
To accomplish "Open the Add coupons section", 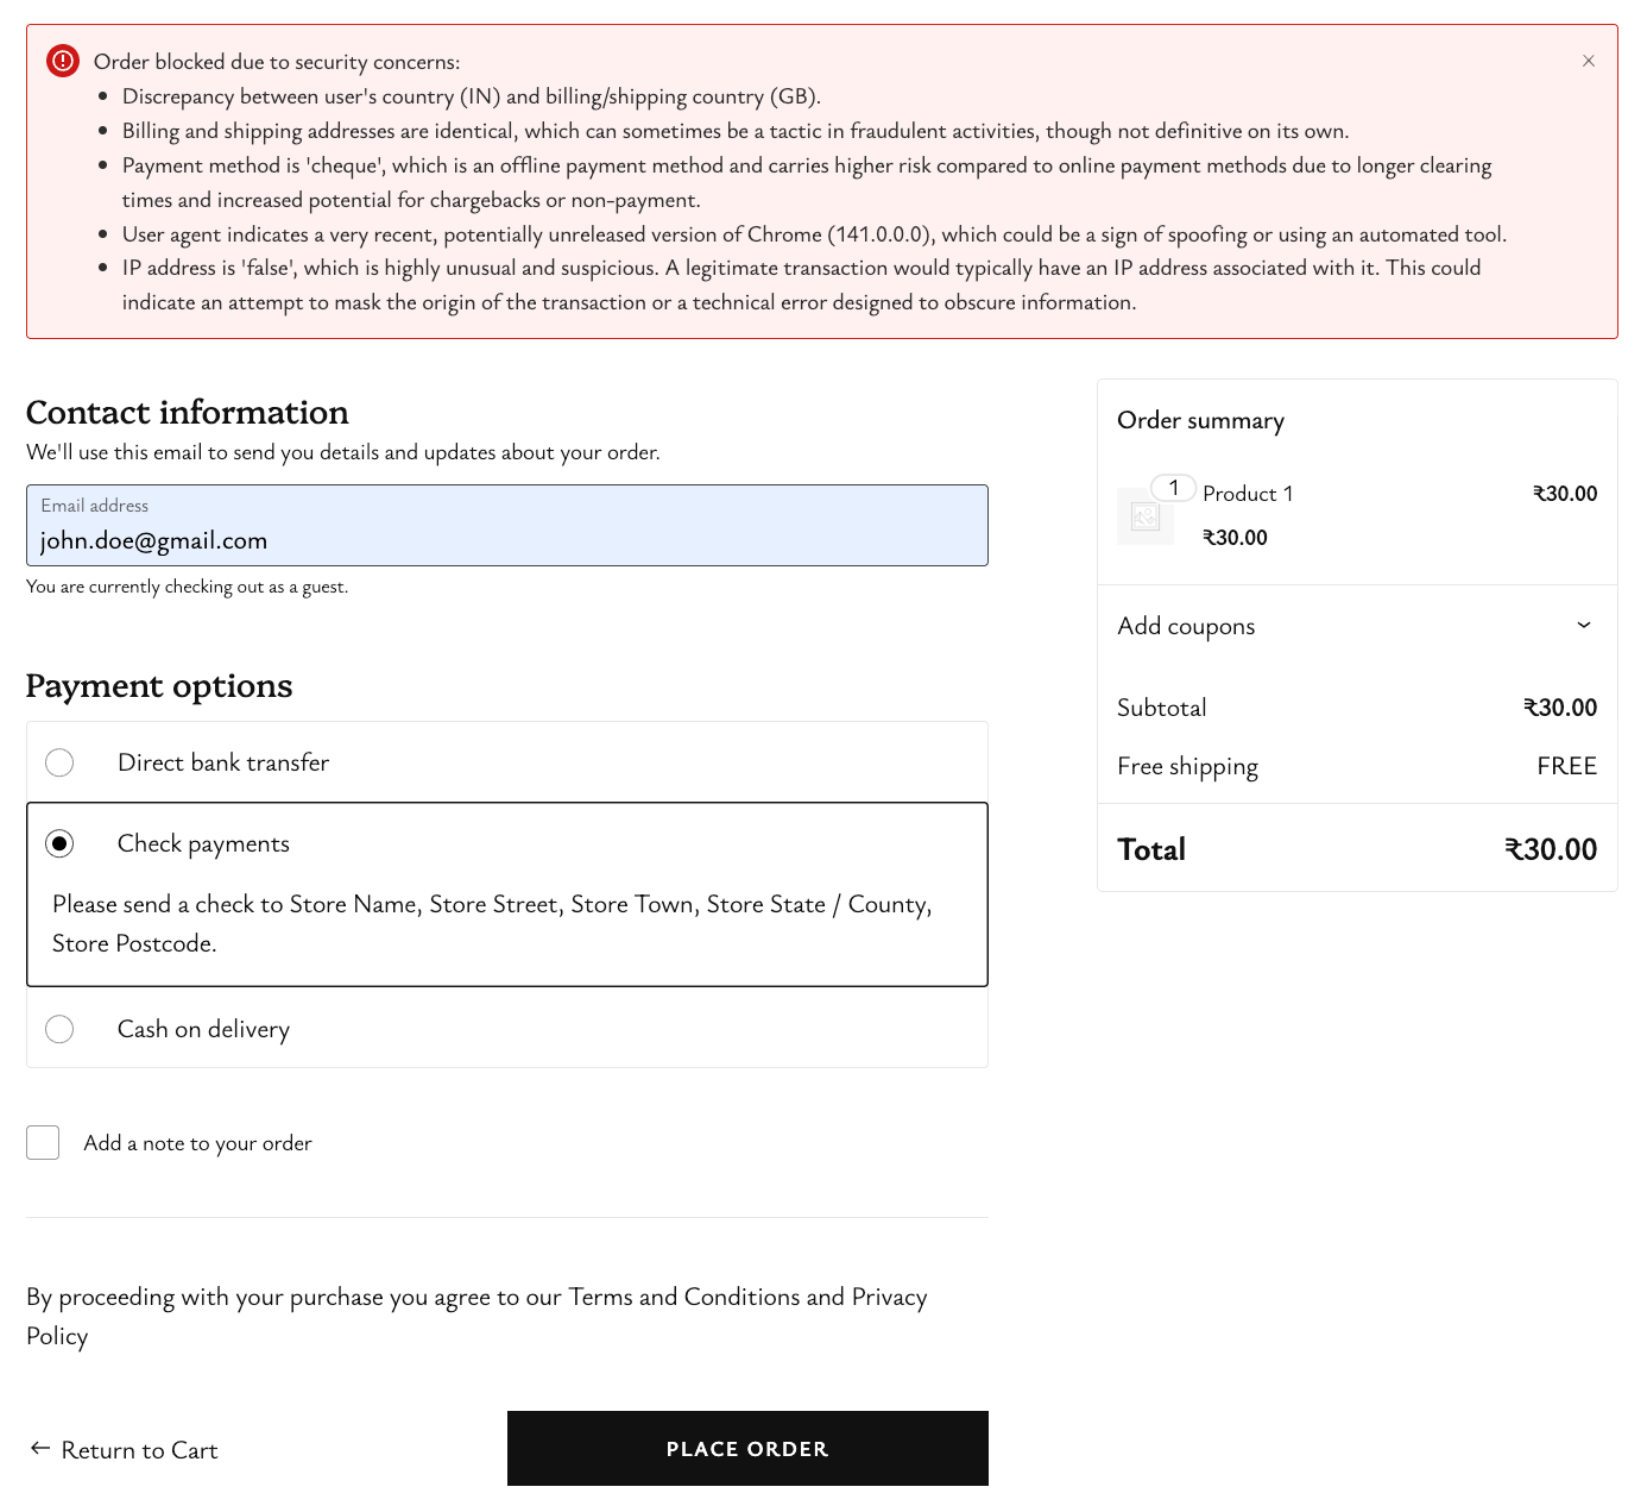I will click(x=1186, y=625).
